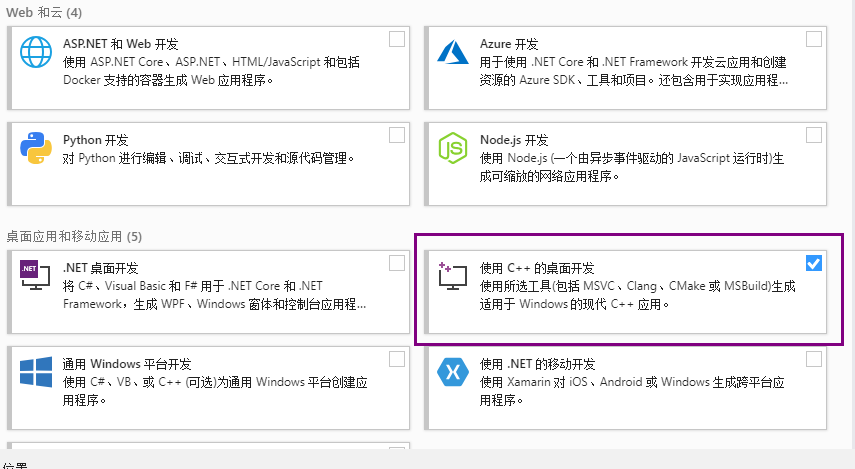Tick the Python 开发 checkbox
The height and width of the screenshot is (469, 855).
click(397, 135)
